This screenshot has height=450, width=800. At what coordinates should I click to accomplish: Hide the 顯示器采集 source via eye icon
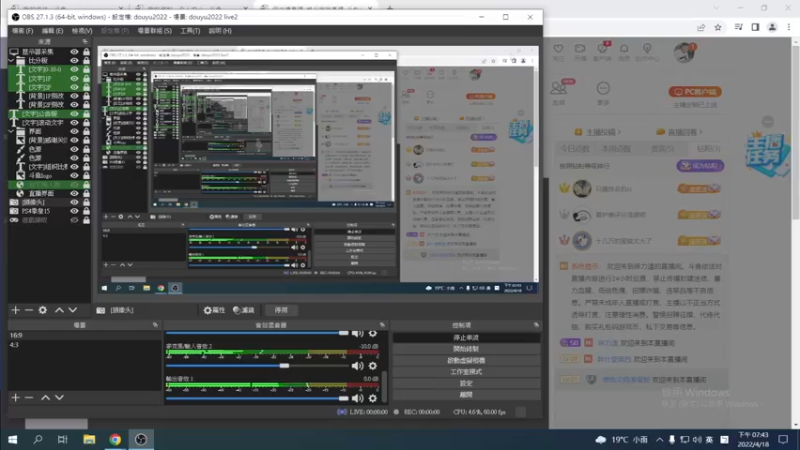(x=74, y=52)
